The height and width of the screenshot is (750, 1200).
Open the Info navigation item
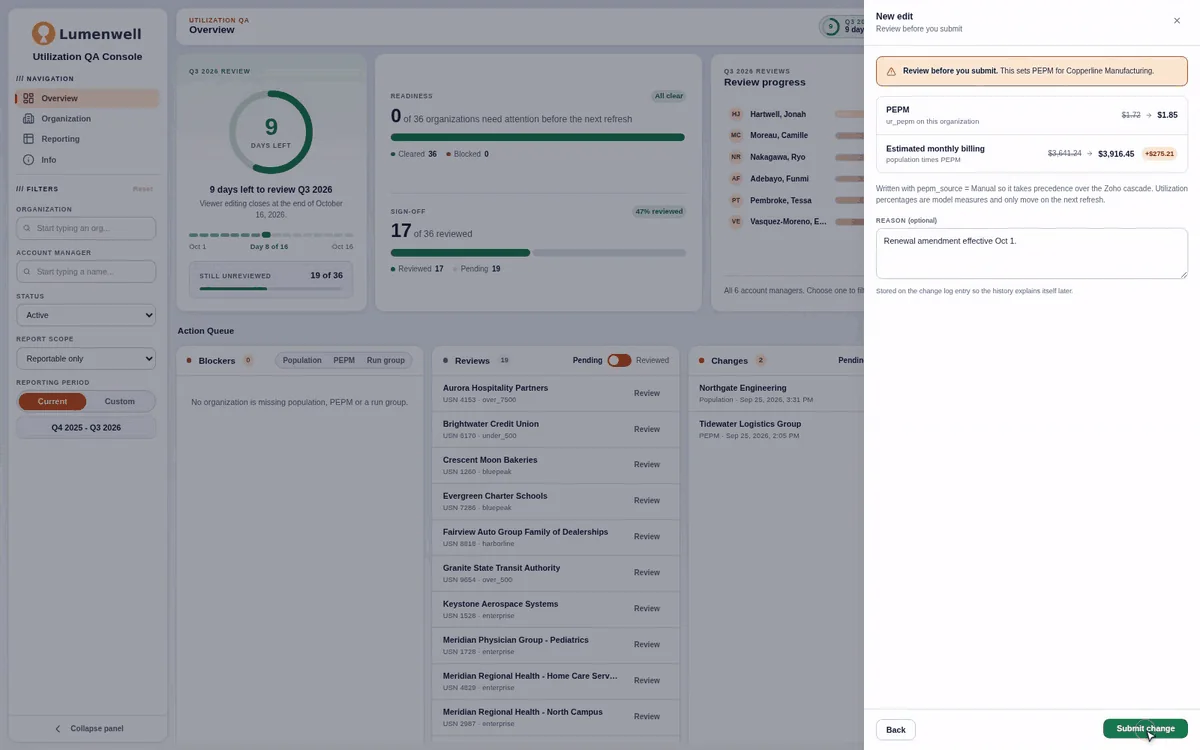87,160
